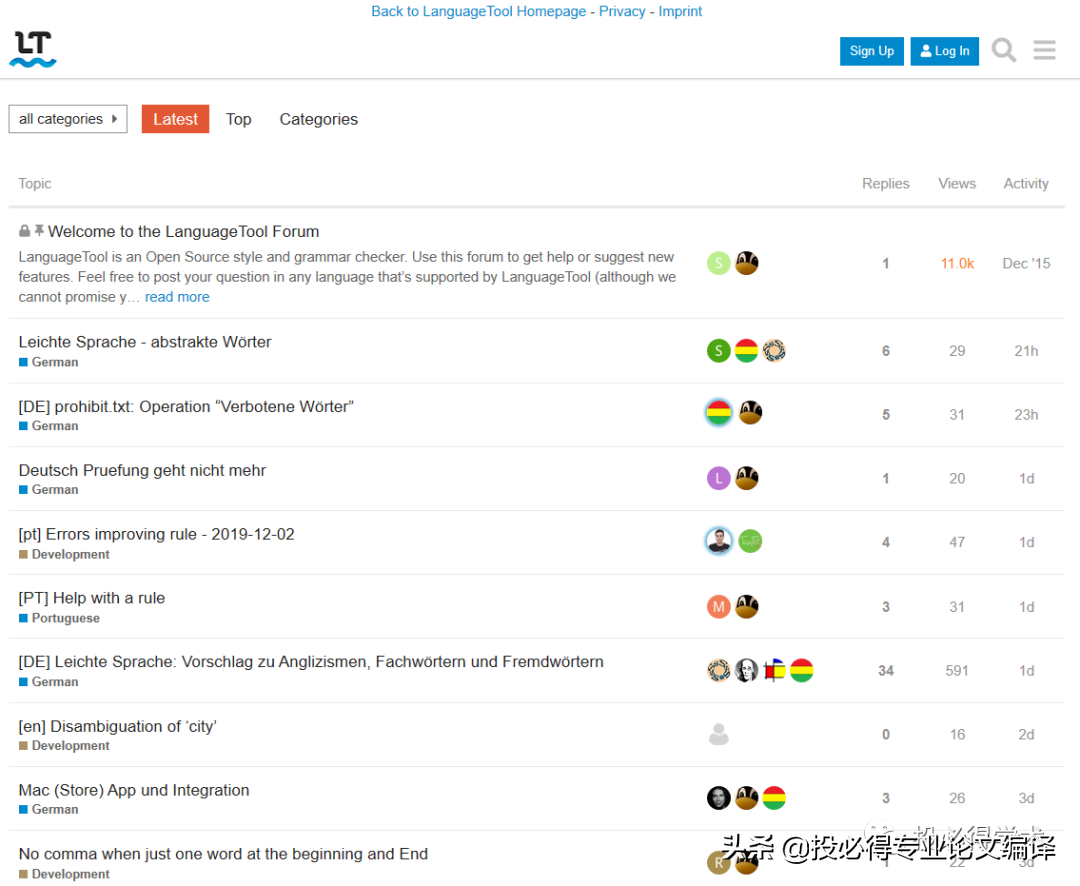Click German category under Anglizismen topic
Viewport: 1080px width, 886px height.
(49, 681)
